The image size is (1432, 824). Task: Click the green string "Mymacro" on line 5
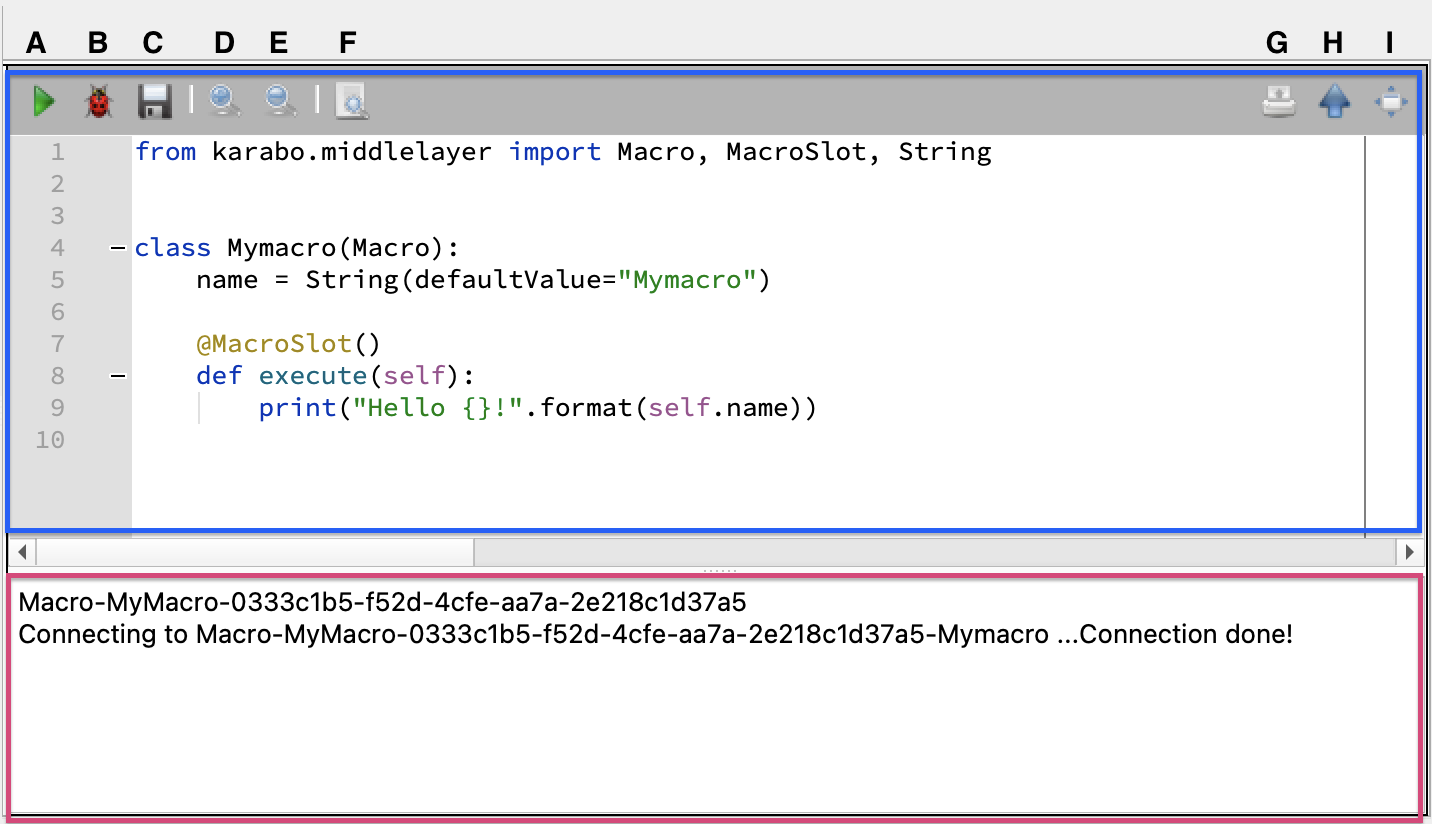tap(687, 280)
